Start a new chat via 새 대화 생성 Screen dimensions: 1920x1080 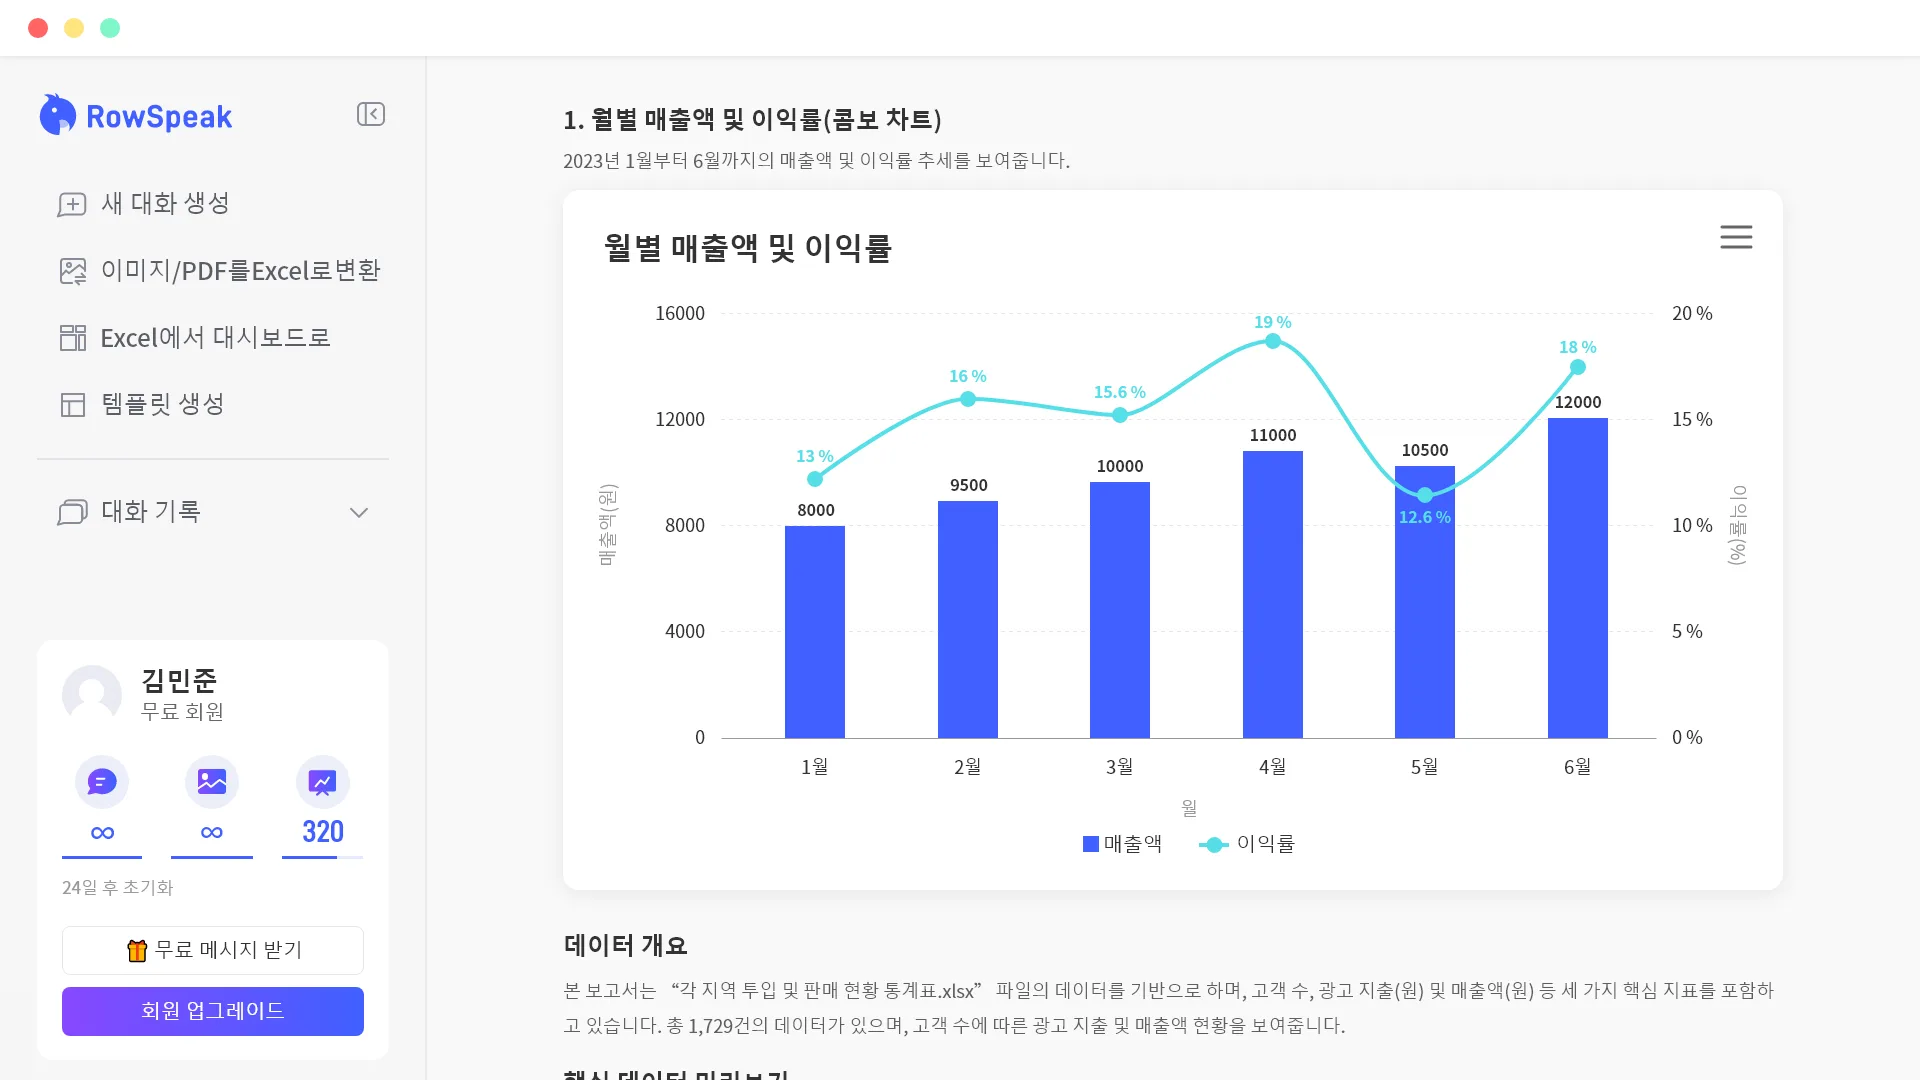(165, 204)
